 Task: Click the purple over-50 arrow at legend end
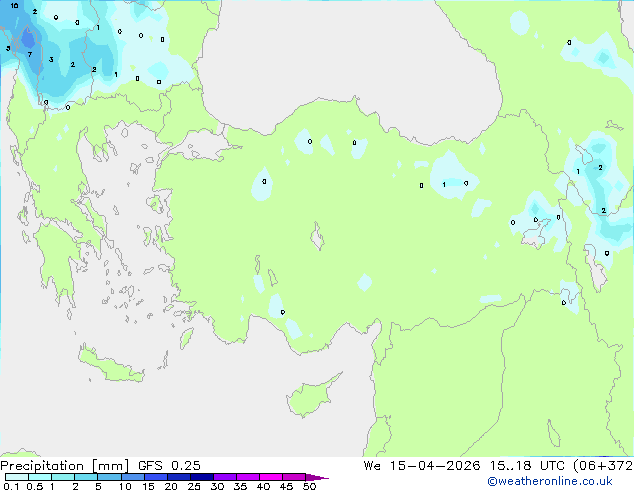(x=317, y=477)
